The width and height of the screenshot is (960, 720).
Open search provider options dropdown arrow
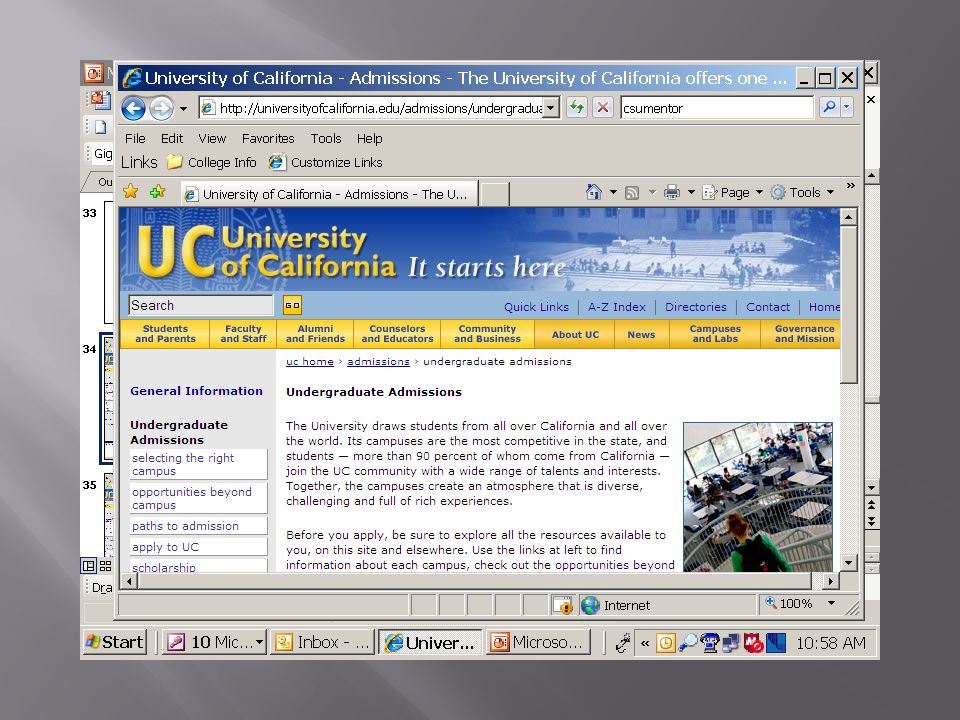click(x=847, y=107)
